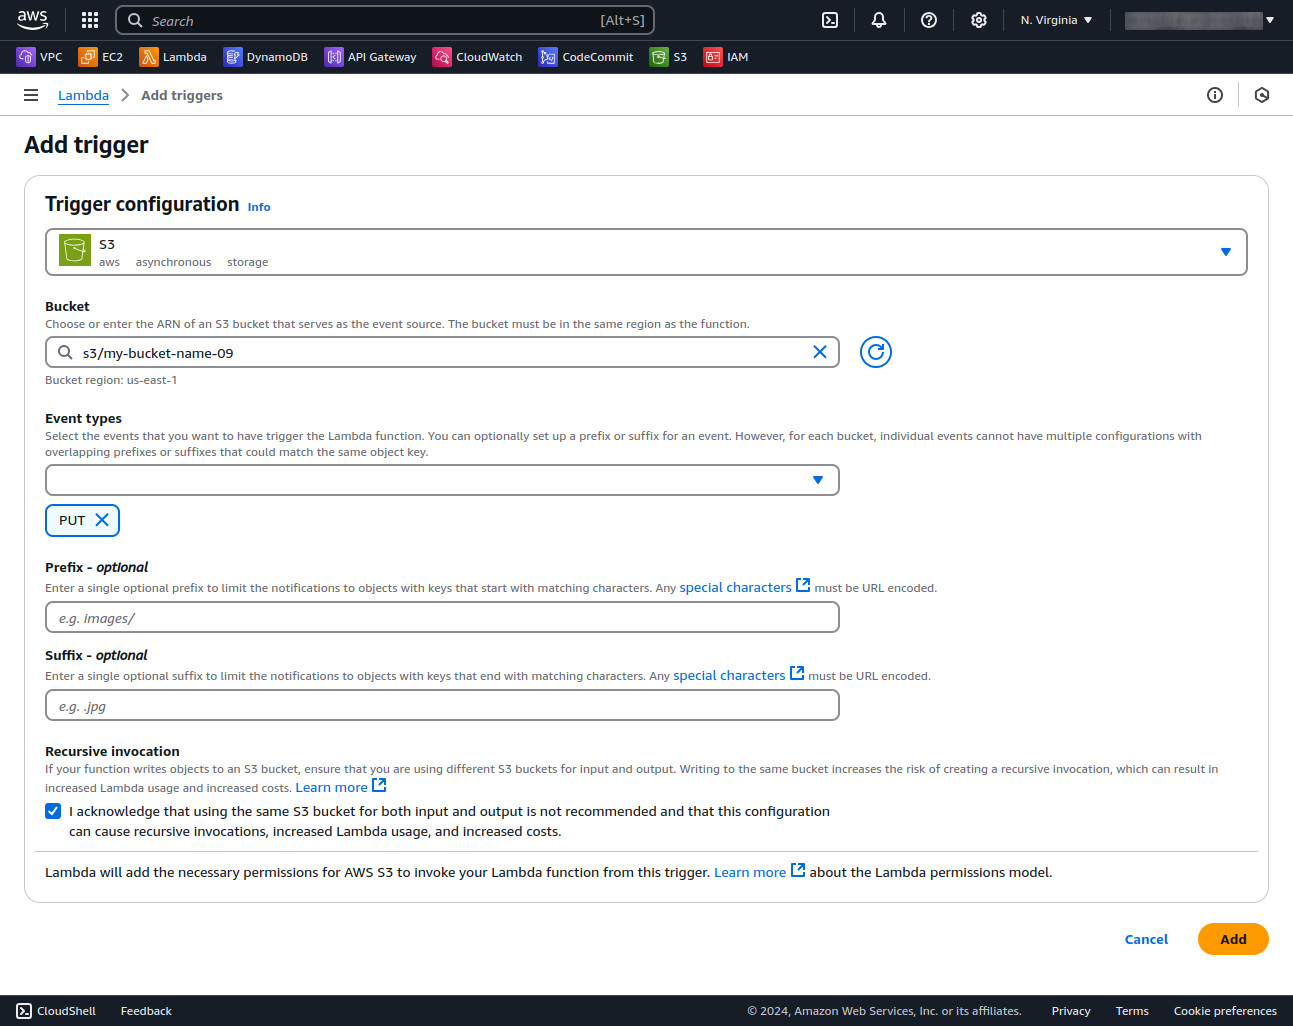Click the Suffix input field

click(442, 706)
